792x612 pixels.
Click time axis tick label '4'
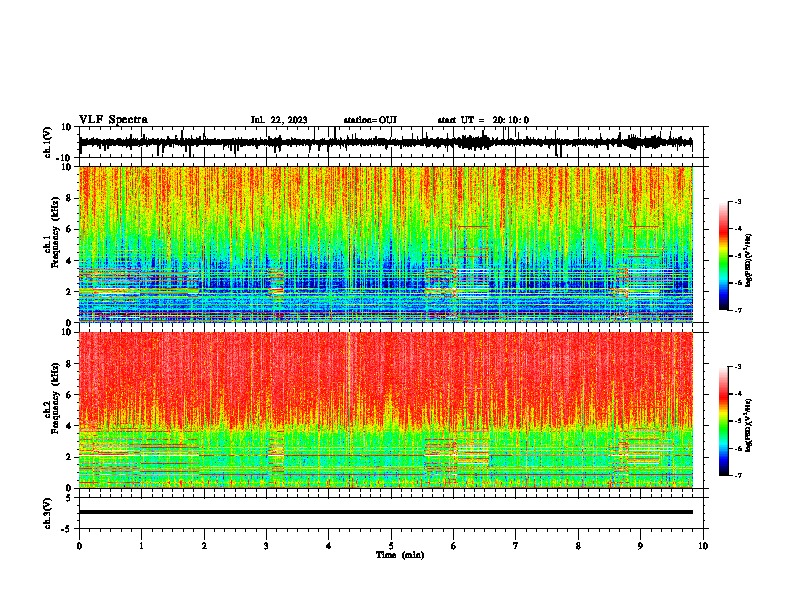[329, 546]
